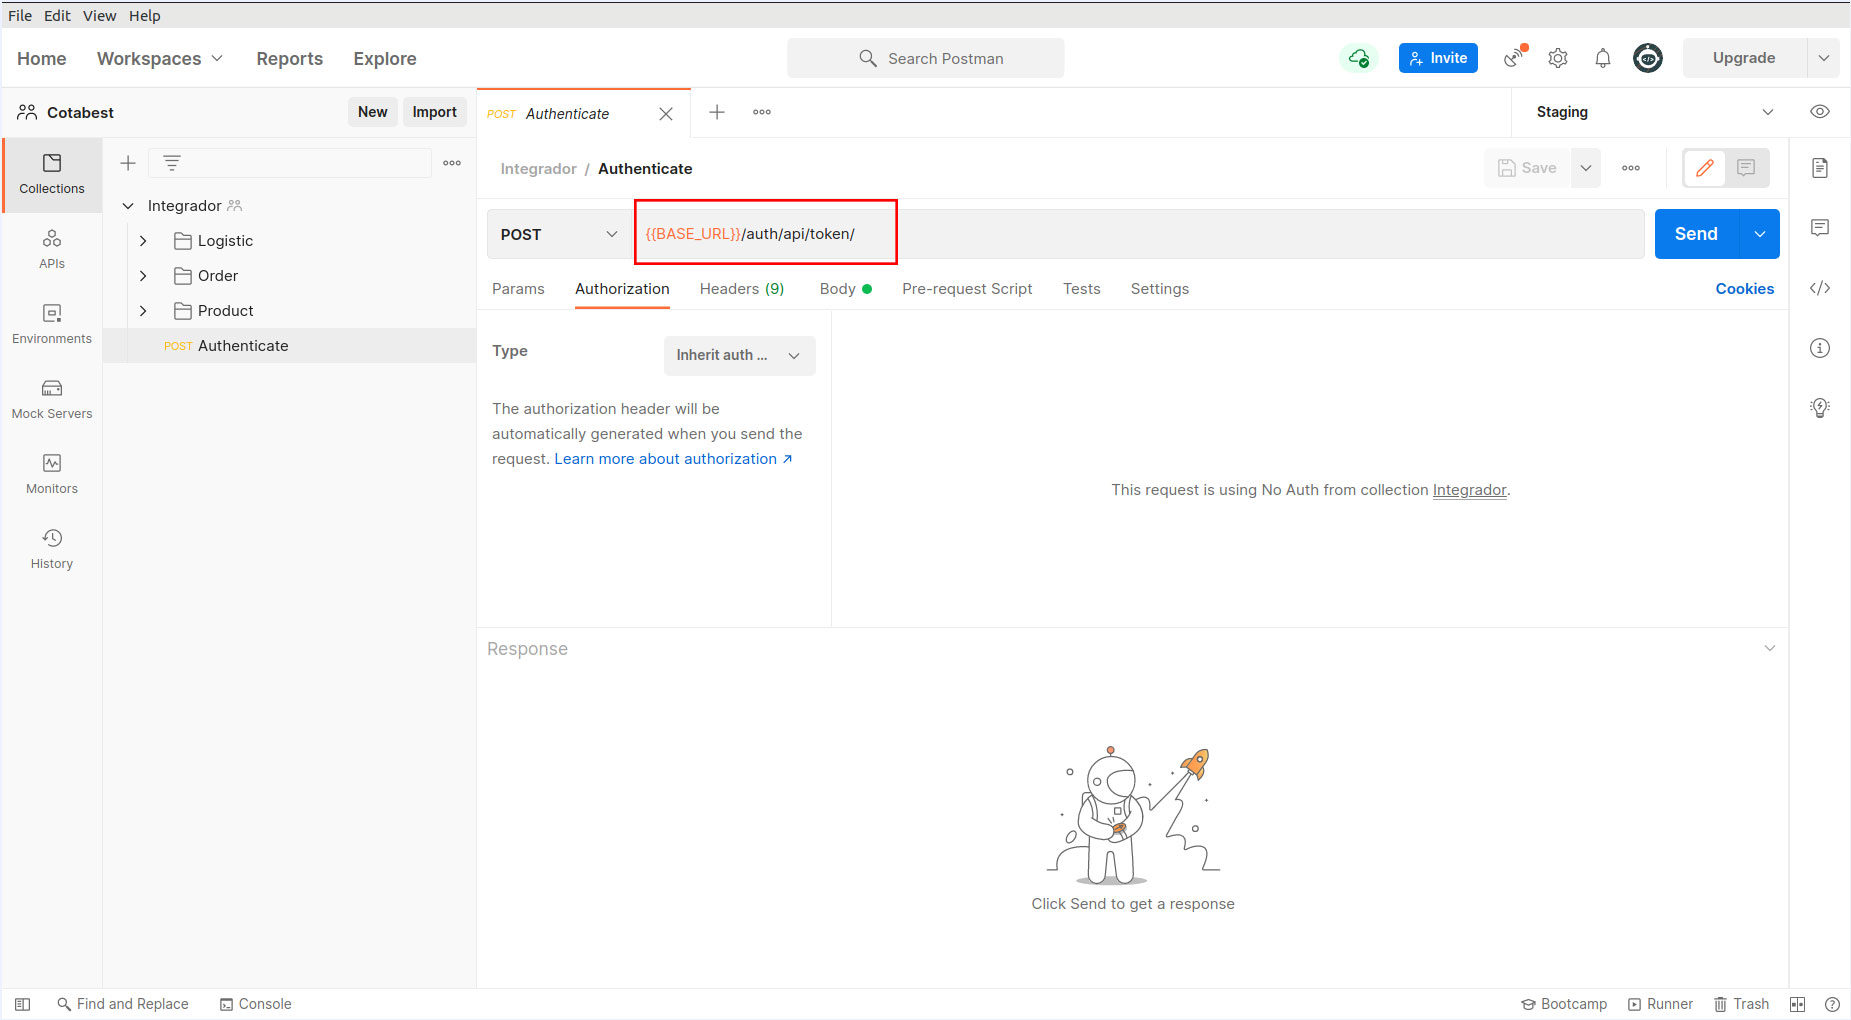1851x1020 pixels.
Task: Switch to the Params tab
Action: coord(518,289)
